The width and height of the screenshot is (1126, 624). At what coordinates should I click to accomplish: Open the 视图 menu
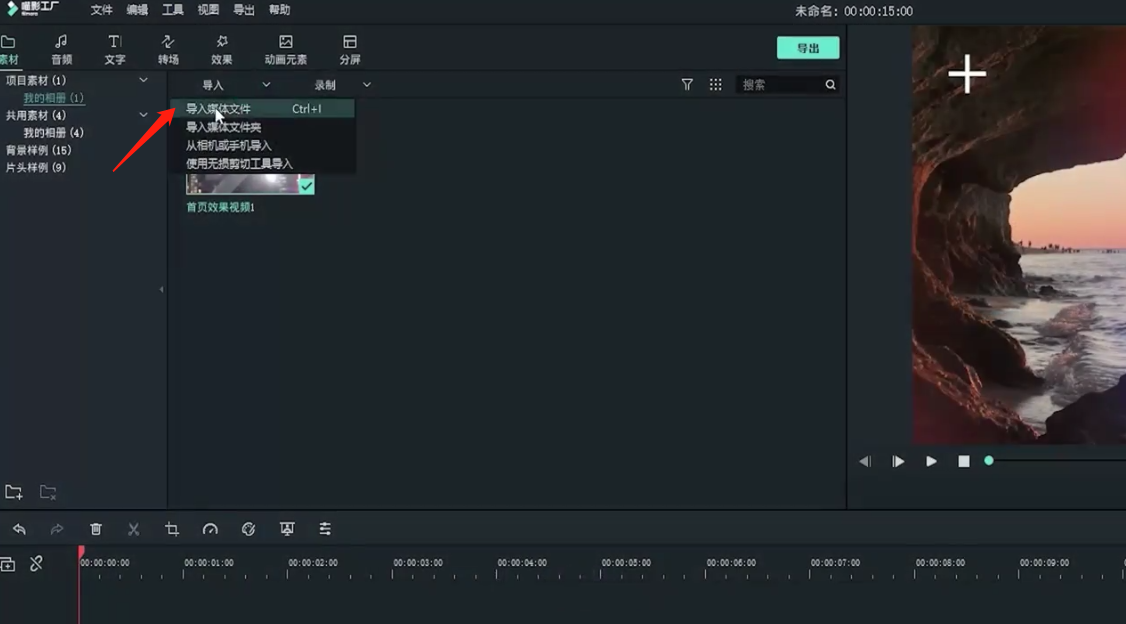[208, 10]
